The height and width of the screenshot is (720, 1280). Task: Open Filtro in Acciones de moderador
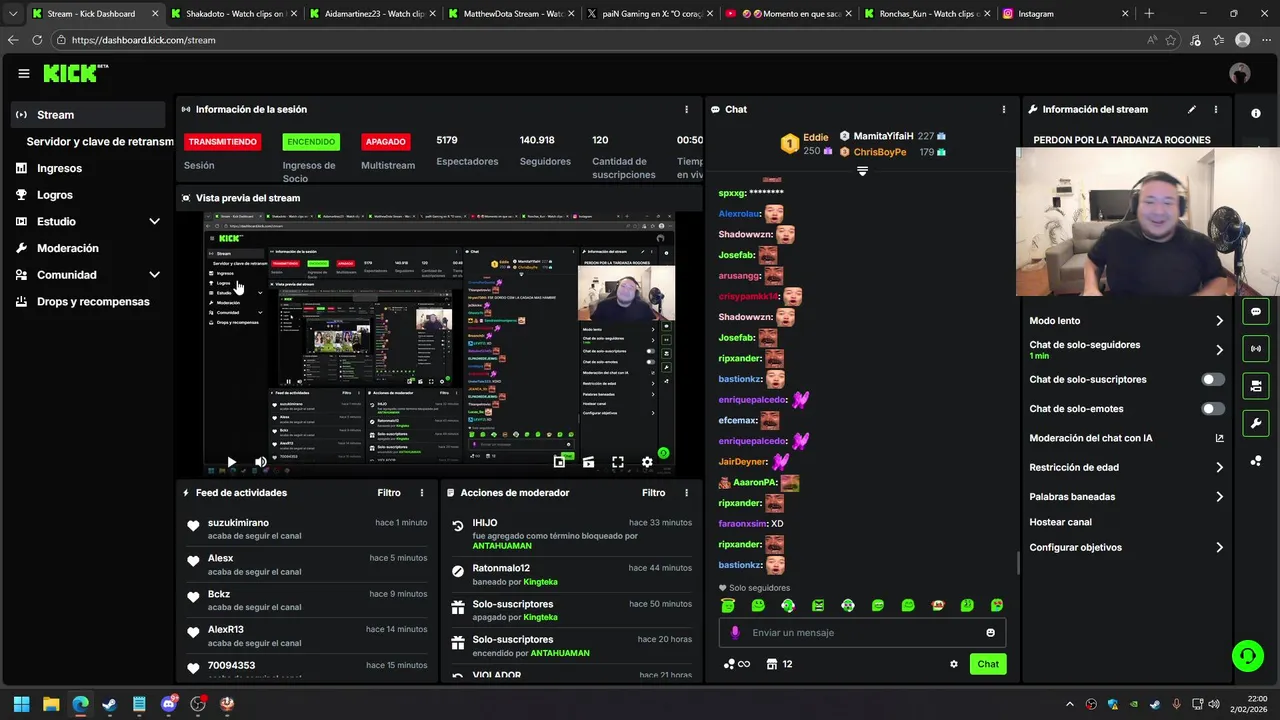(x=653, y=493)
